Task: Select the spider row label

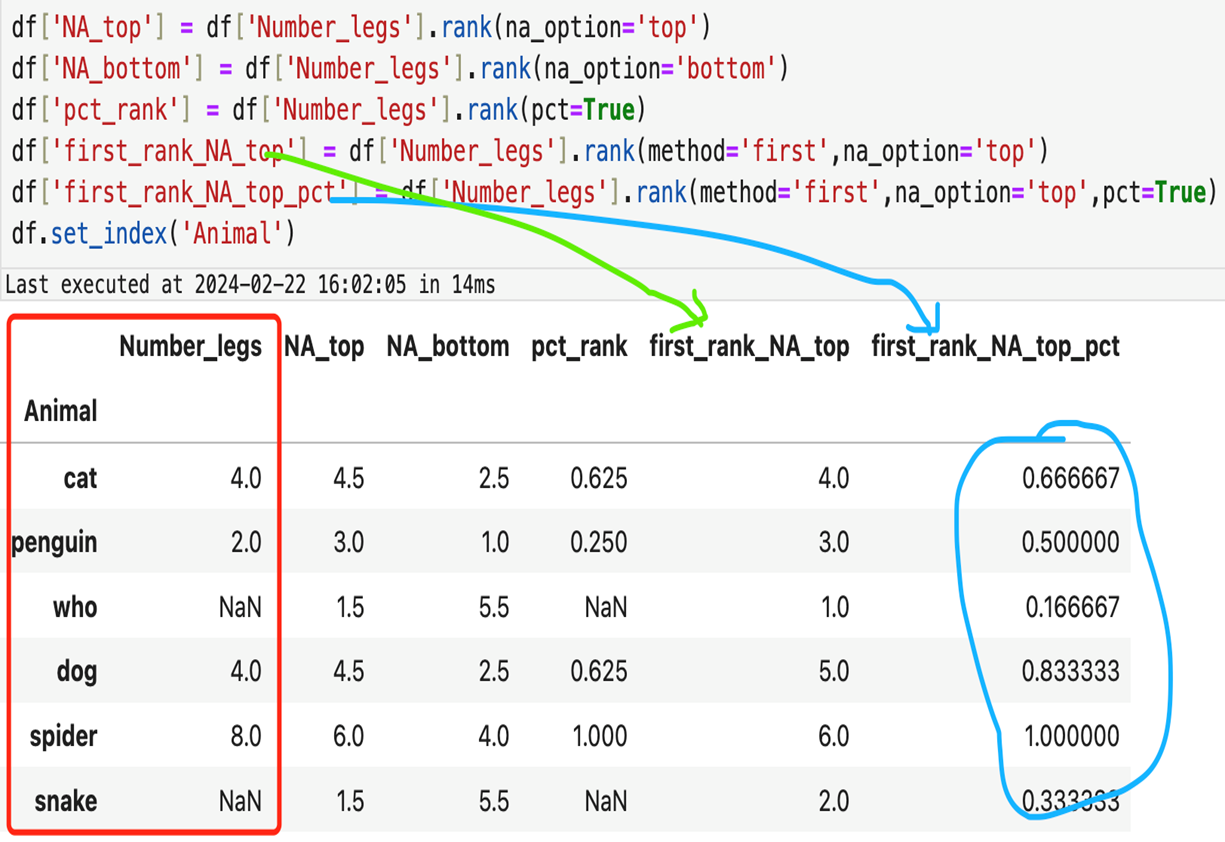Action: click(64, 736)
